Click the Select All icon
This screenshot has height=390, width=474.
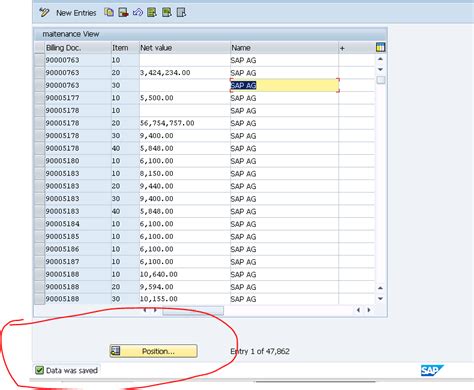152,13
